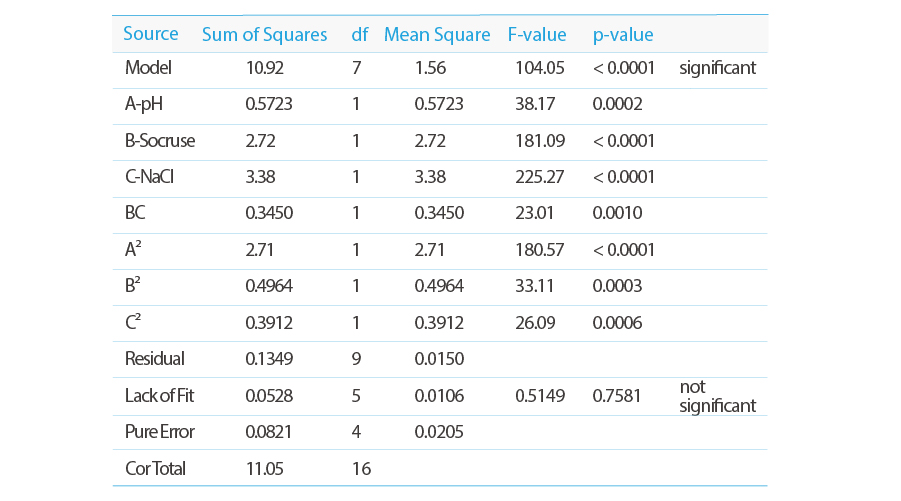
Task: Click the Lack of Fit row label
Action: click(159, 396)
